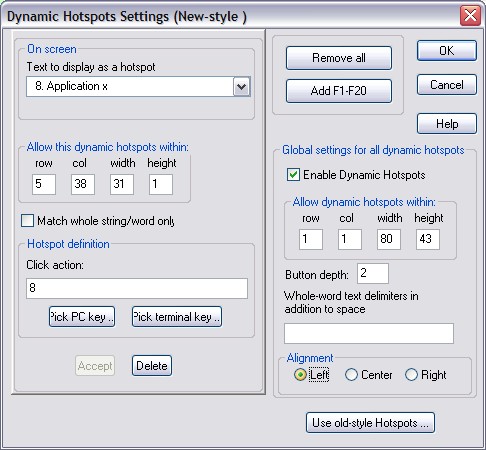Screen dimensions: 486x450
Task: Choose Center alignment option
Action: click(351, 375)
